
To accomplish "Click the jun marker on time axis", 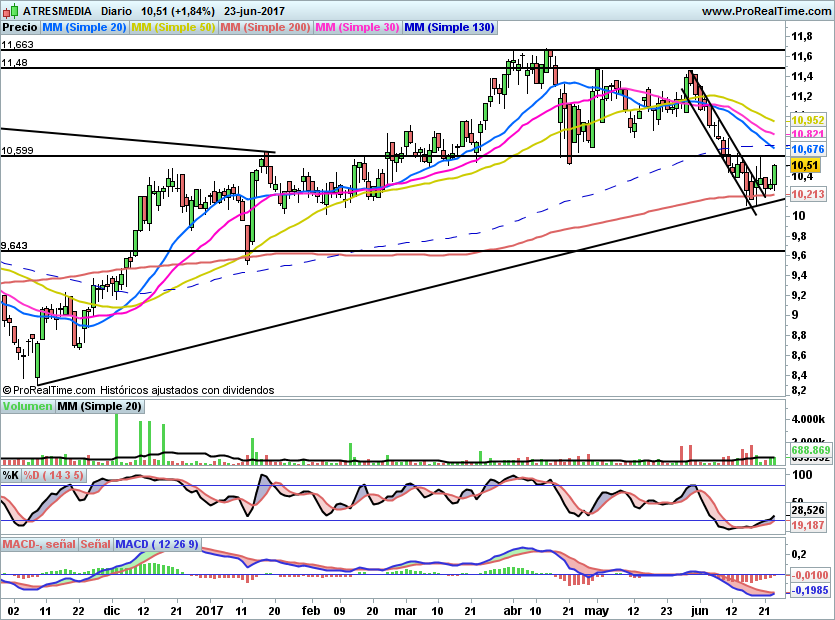I will (700, 610).
